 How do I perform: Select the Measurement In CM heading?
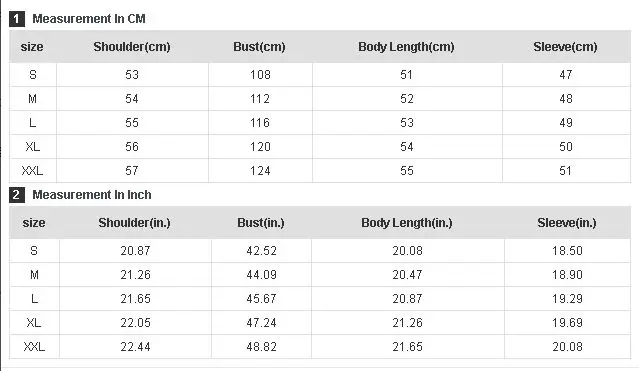click(89, 19)
